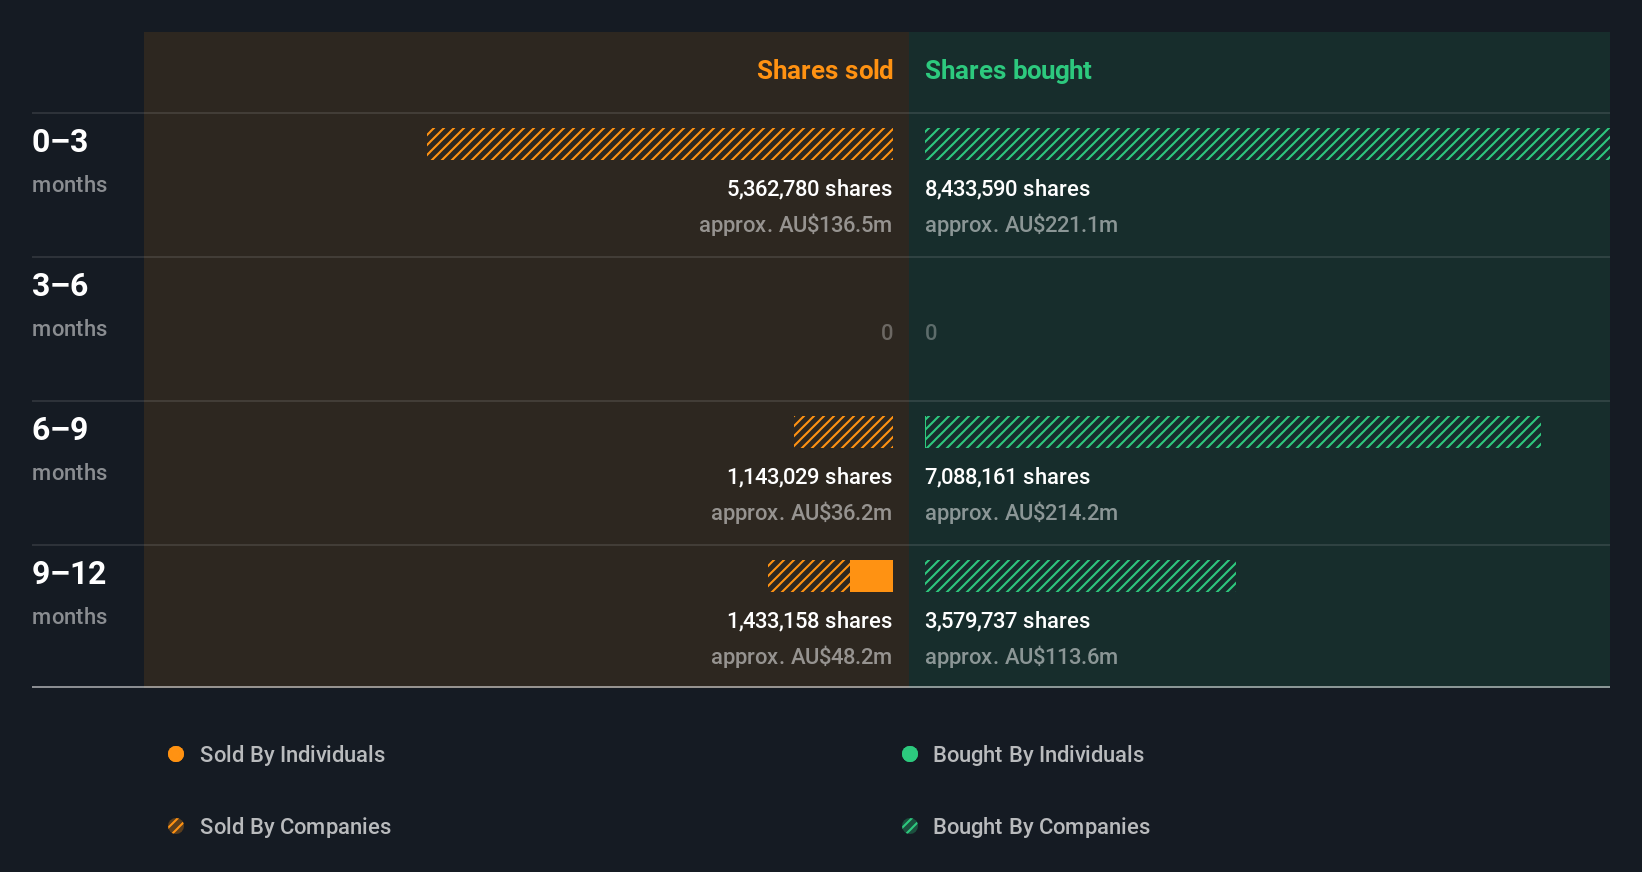Click the 6–9 months green bought bar
The image size is (1642, 872).
1233,432
